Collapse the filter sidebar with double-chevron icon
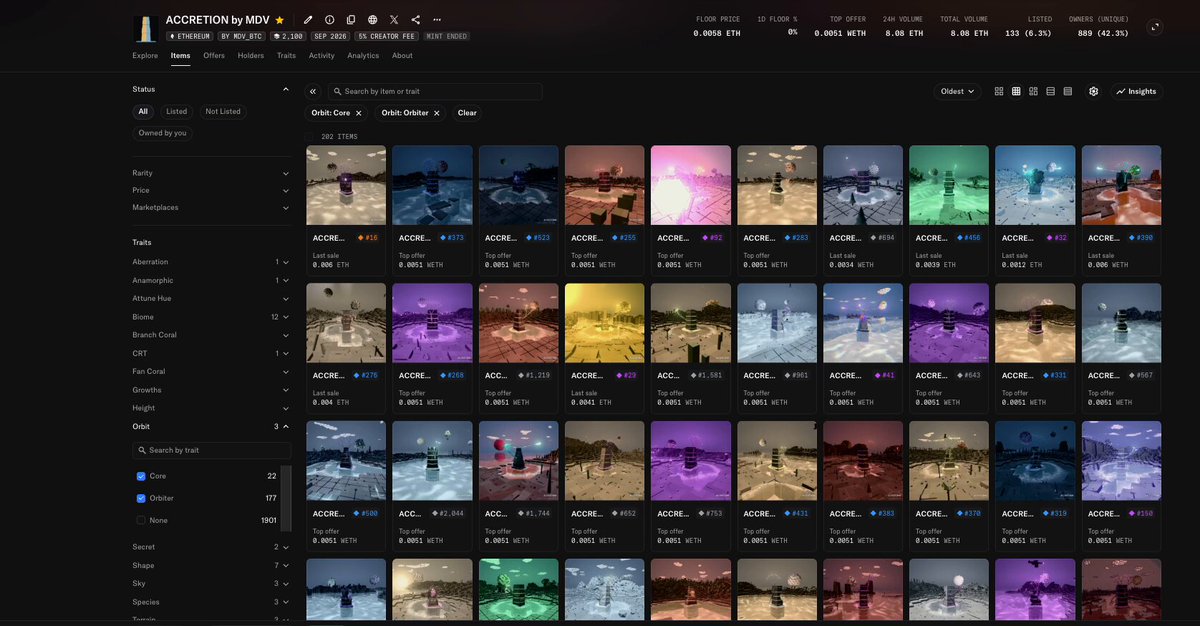1200x626 pixels. pyautogui.click(x=313, y=91)
